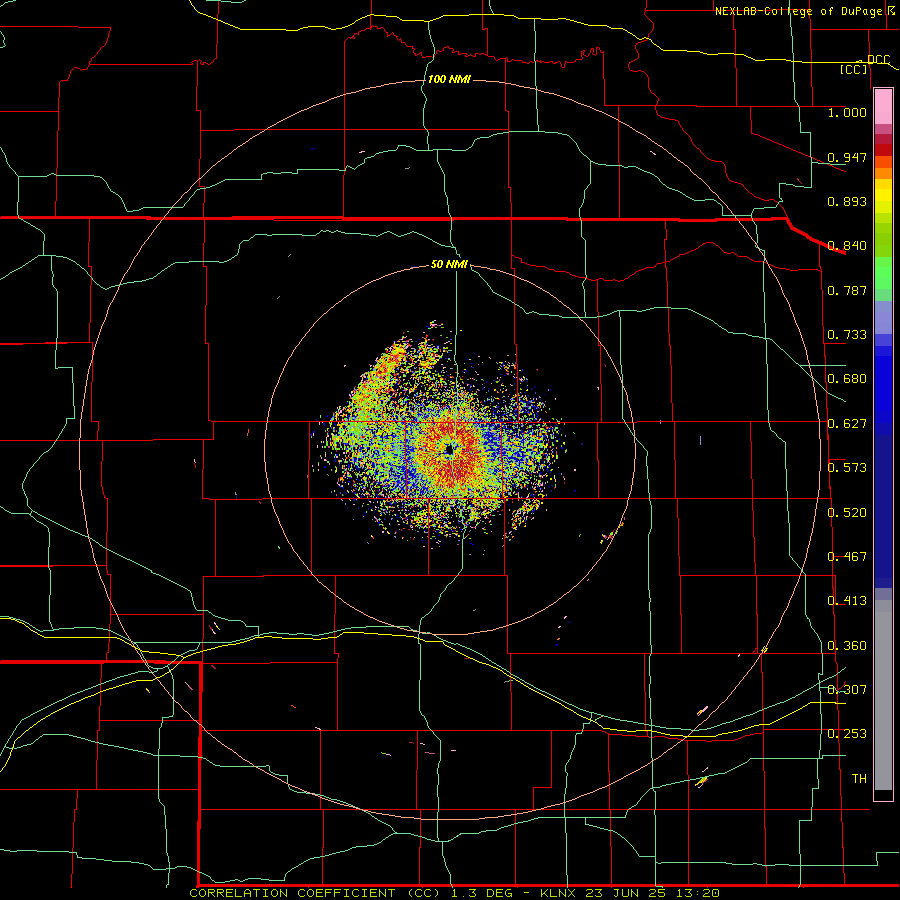Image resolution: width=900 pixels, height=900 pixels.
Task: Click the '100 NMI' range ring label
Action: [x=449, y=79]
